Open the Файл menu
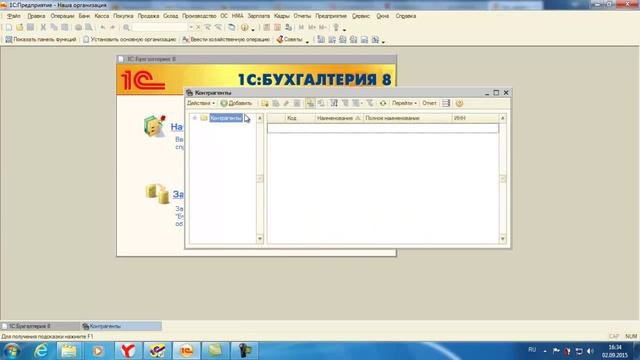 [13, 16]
